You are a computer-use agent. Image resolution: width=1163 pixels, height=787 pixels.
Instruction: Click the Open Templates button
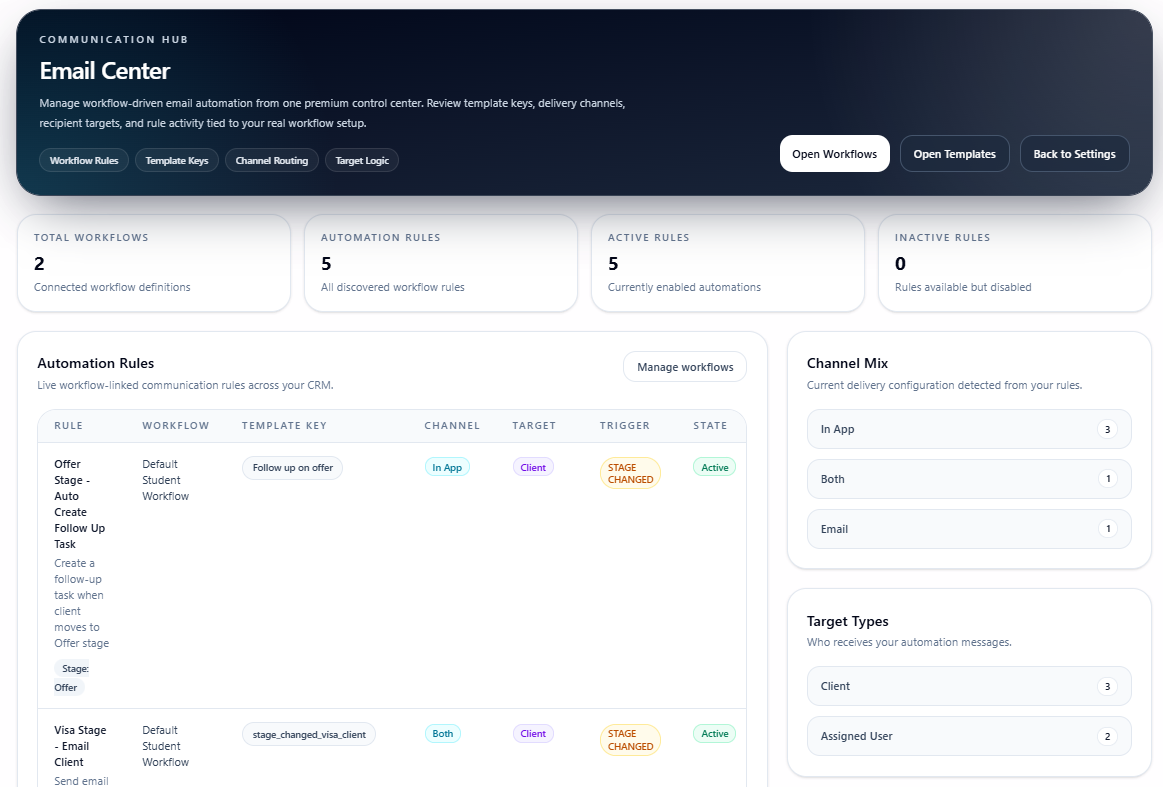[x=955, y=154]
